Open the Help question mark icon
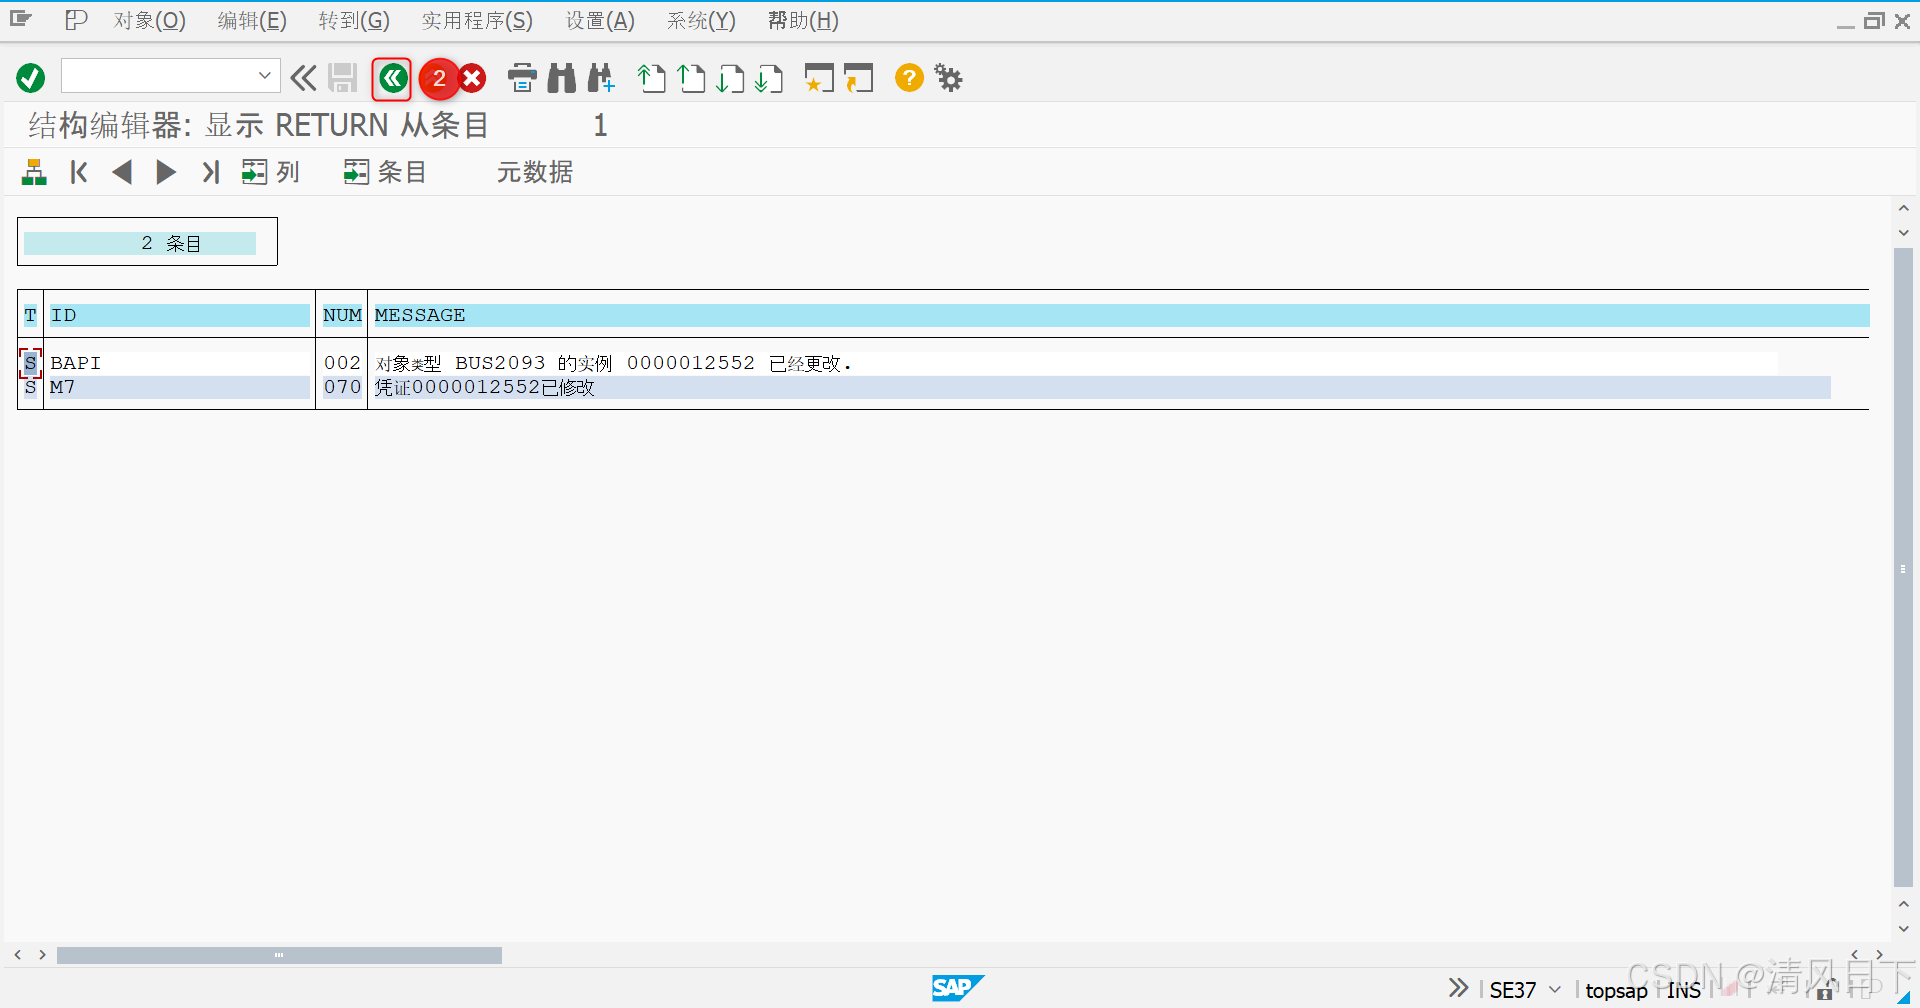Viewport: 1920px width, 1008px height. (x=908, y=77)
